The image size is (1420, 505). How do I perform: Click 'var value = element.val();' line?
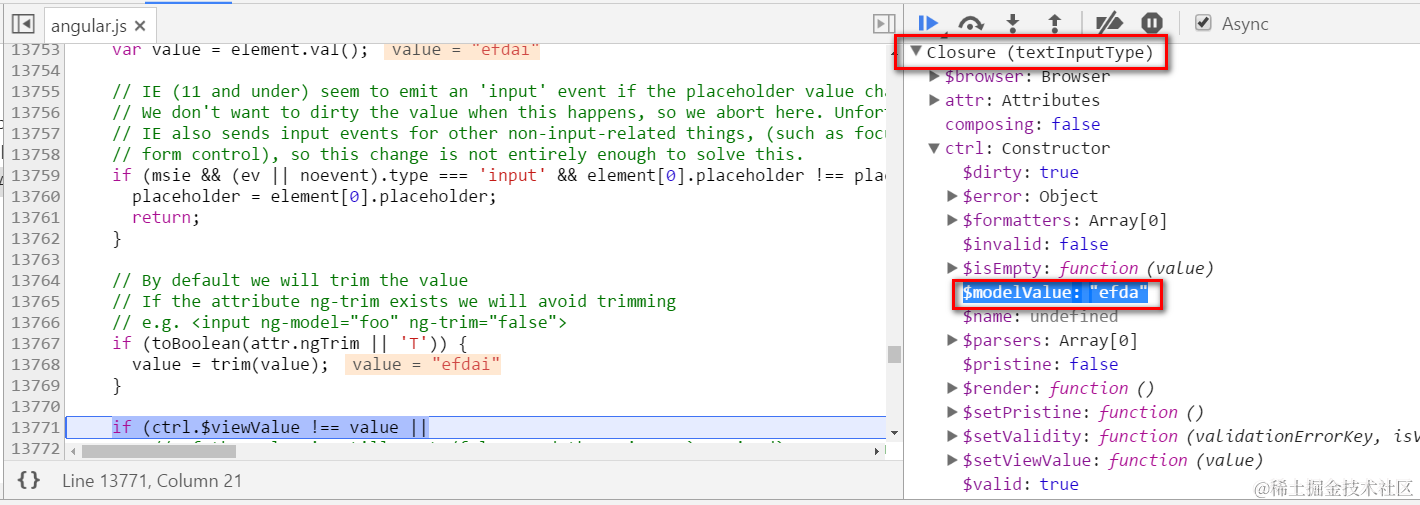pos(240,49)
